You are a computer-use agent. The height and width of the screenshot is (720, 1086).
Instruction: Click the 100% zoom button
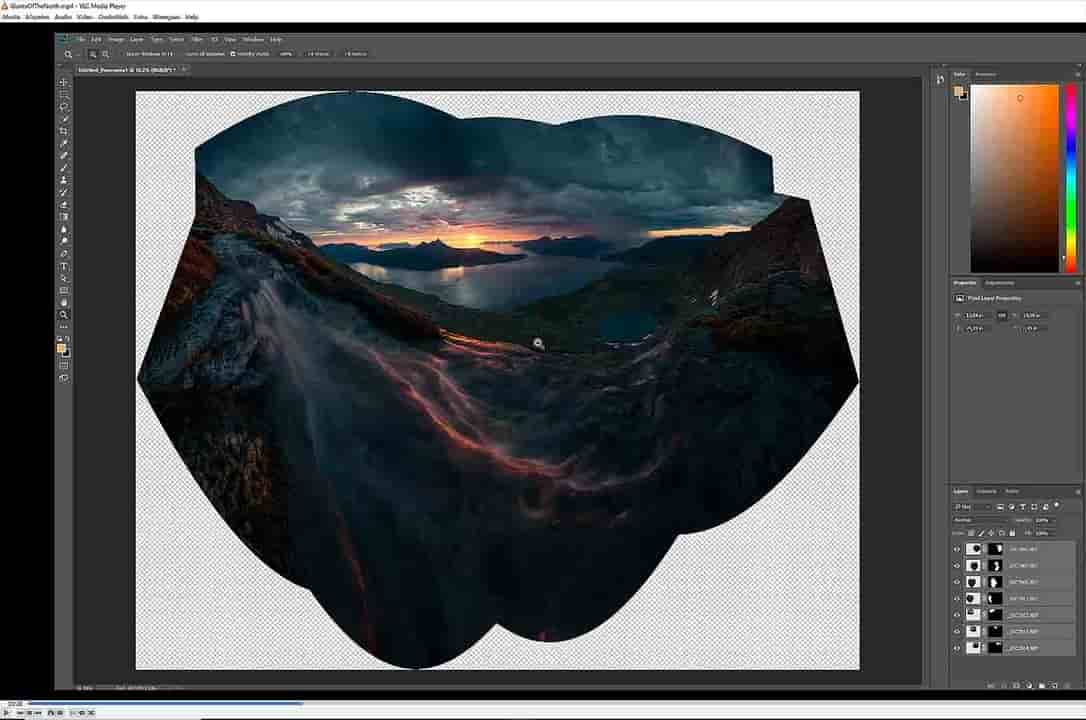(286, 54)
